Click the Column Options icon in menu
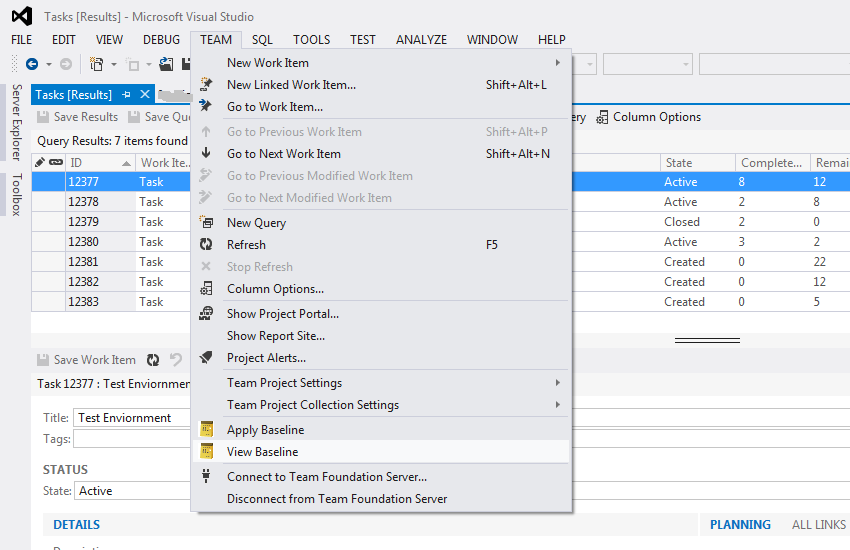The image size is (850, 550). 206,288
